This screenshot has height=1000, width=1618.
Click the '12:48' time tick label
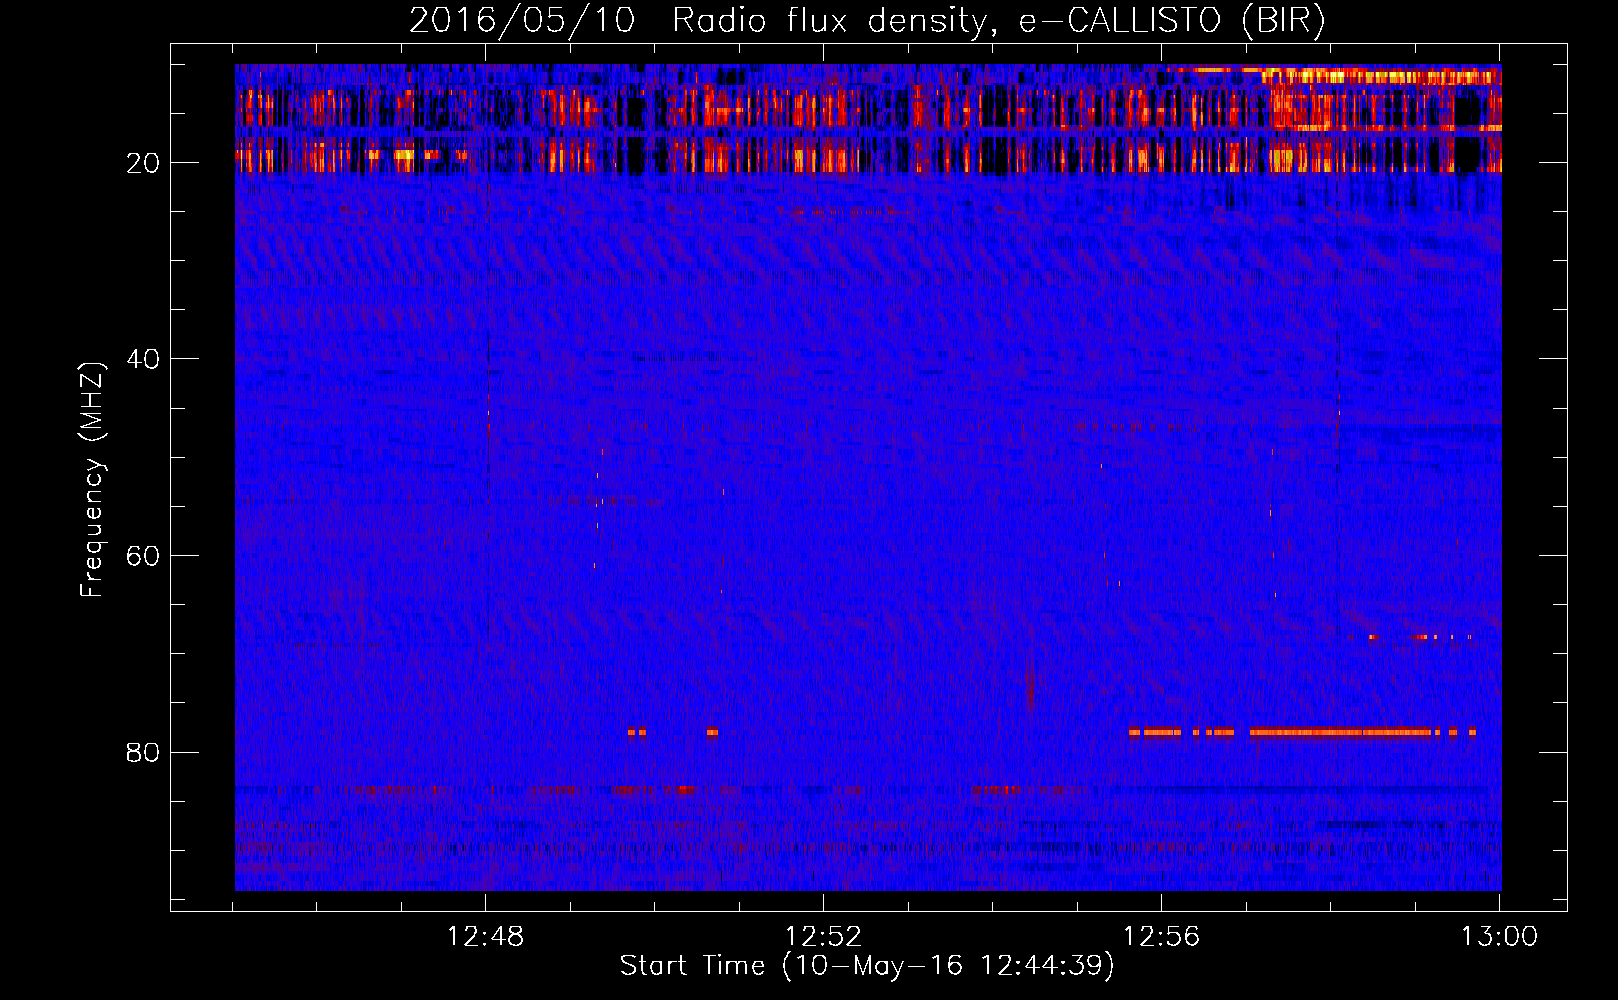[x=485, y=937]
